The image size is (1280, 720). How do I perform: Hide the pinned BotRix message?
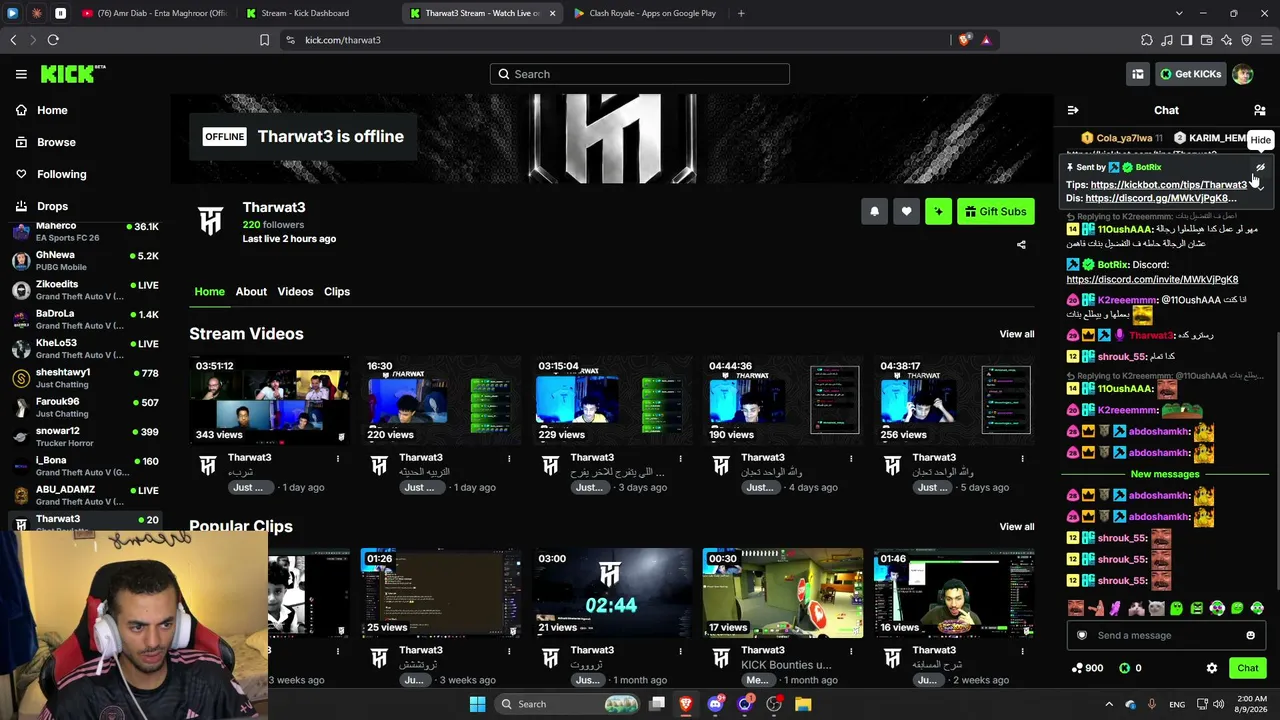click(1260, 167)
